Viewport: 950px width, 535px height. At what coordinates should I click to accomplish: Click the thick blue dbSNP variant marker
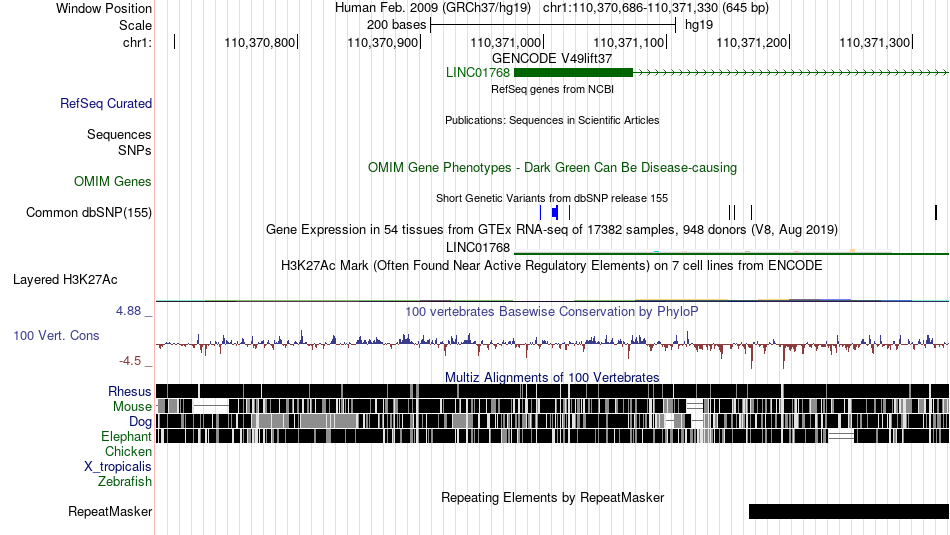[x=555, y=212]
